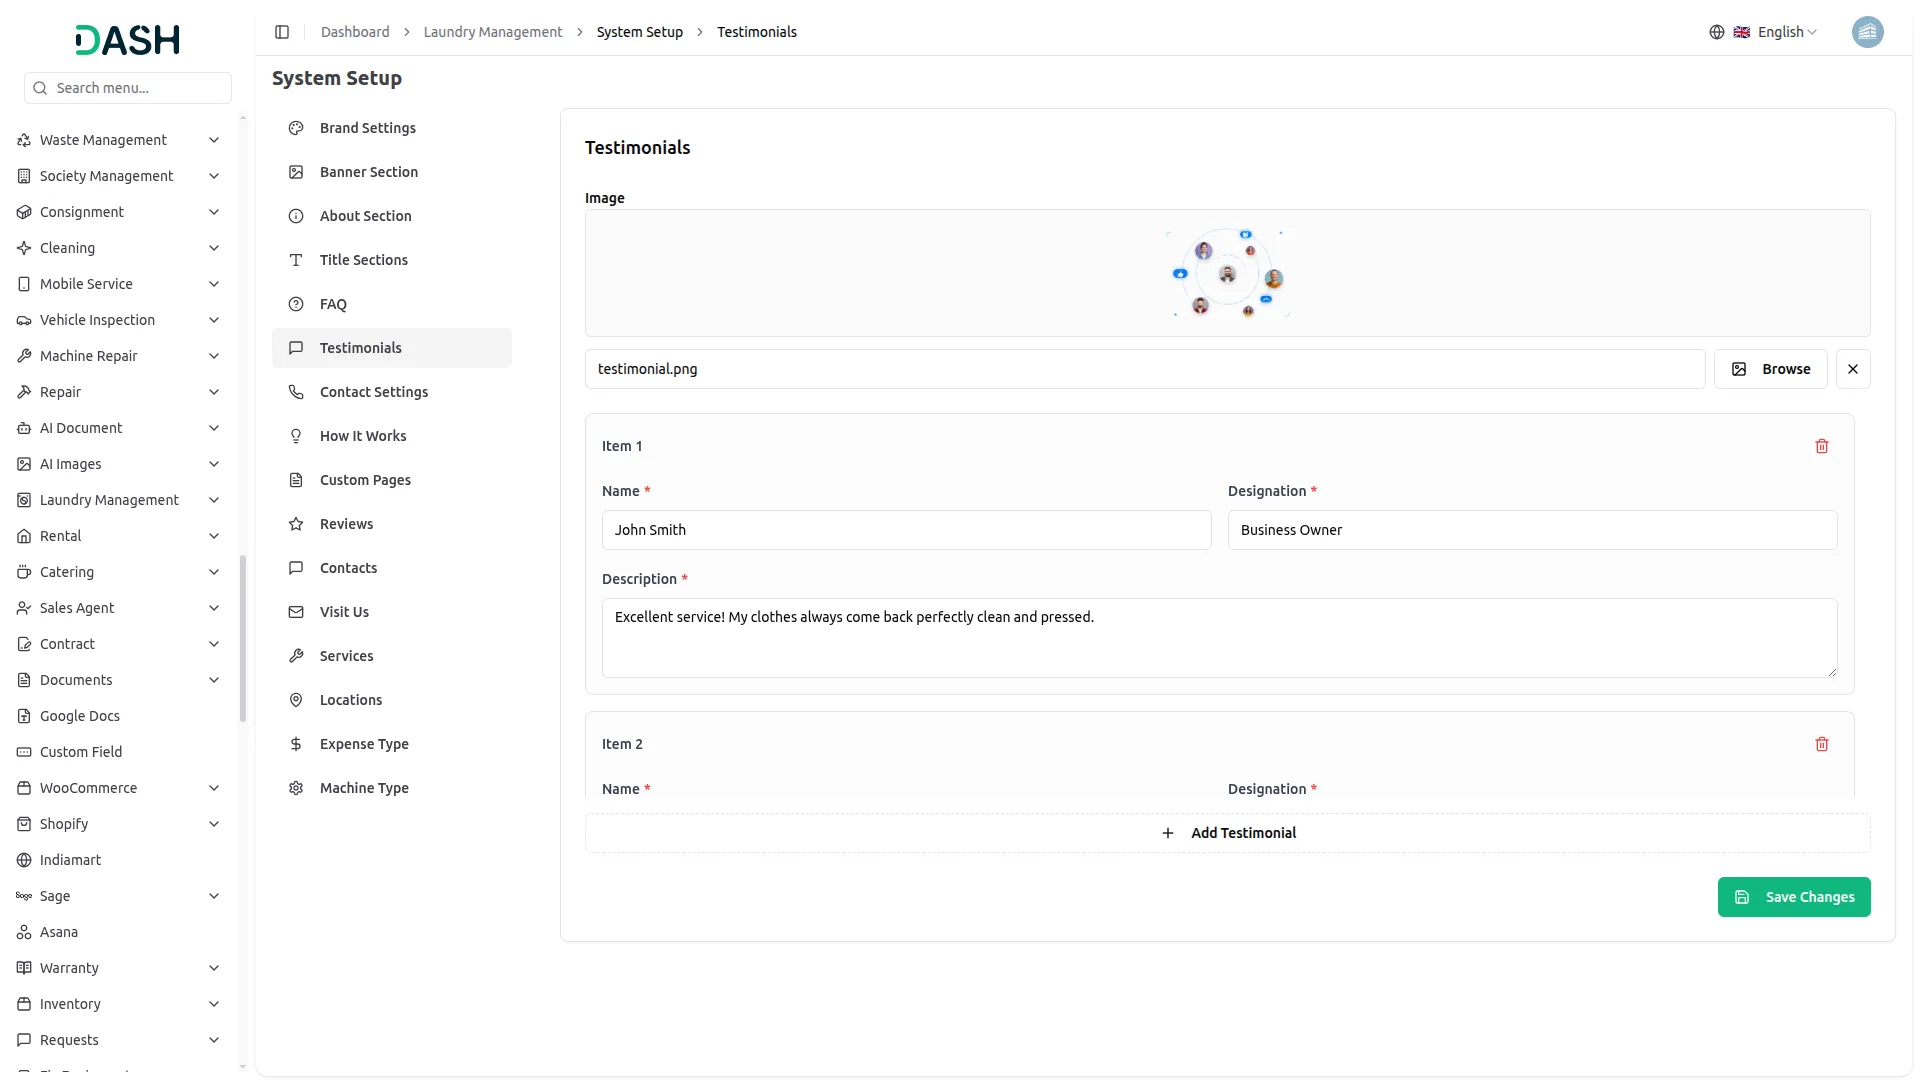Select the Brand Settings palette icon
This screenshot has width=1920, height=1080.
click(x=295, y=127)
